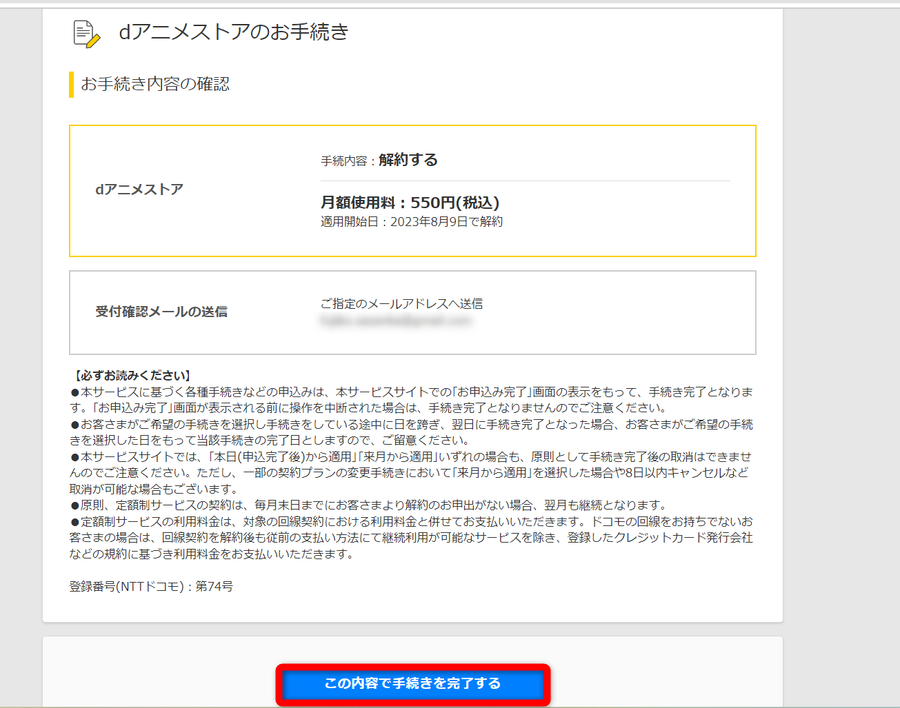This screenshot has height=708, width=900.
Task: Click the 月額使用料:550円(税込) fee line
Action: pyautogui.click(x=410, y=203)
